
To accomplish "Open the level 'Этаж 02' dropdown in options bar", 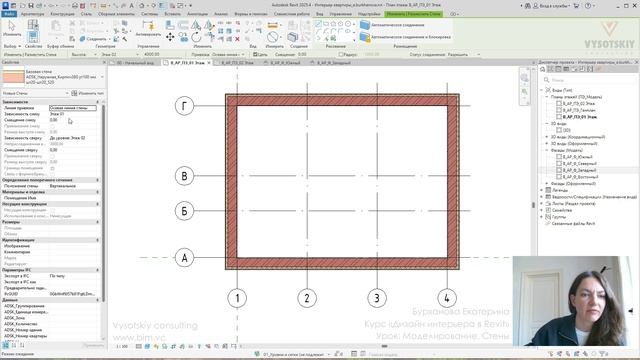I will 120,54.
